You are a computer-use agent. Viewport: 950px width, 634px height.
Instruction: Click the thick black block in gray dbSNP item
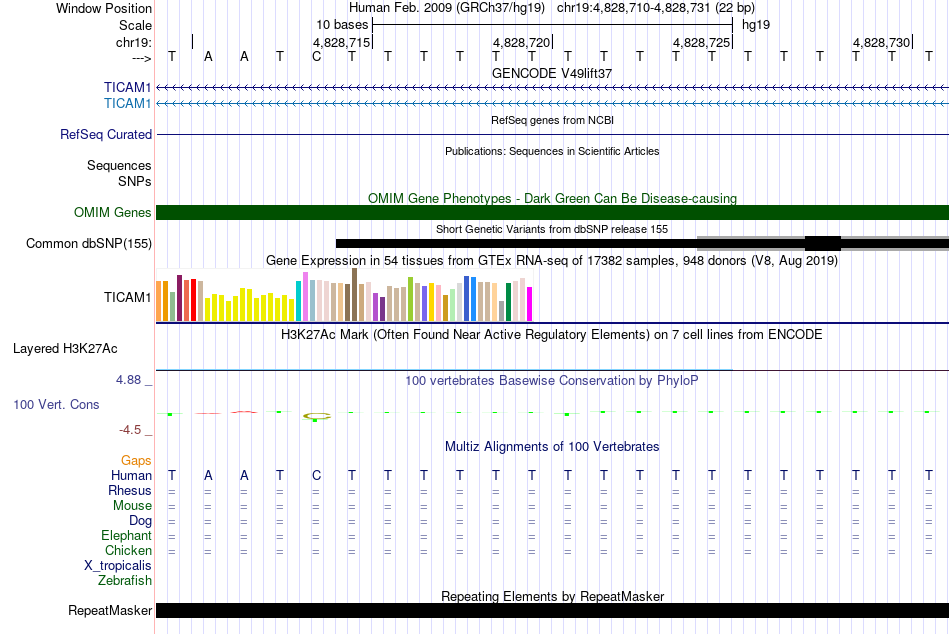pos(823,244)
